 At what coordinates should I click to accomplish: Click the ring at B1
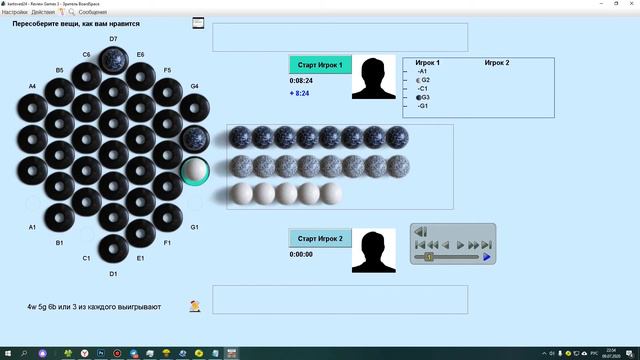pyautogui.click(x=59, y=218)
